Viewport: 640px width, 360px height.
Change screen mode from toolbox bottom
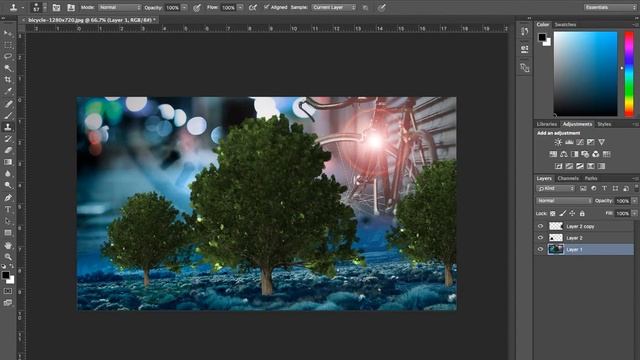tap(8, 303)
